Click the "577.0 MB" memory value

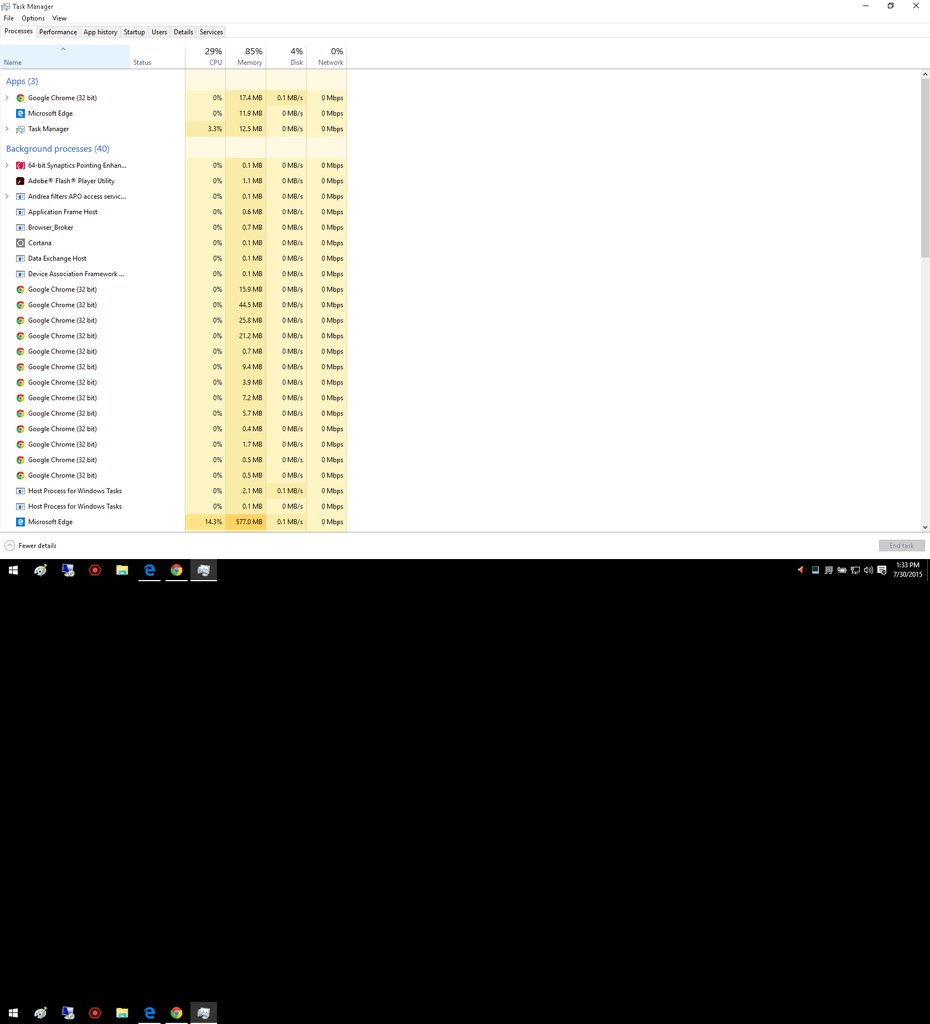tap(249, 522)
